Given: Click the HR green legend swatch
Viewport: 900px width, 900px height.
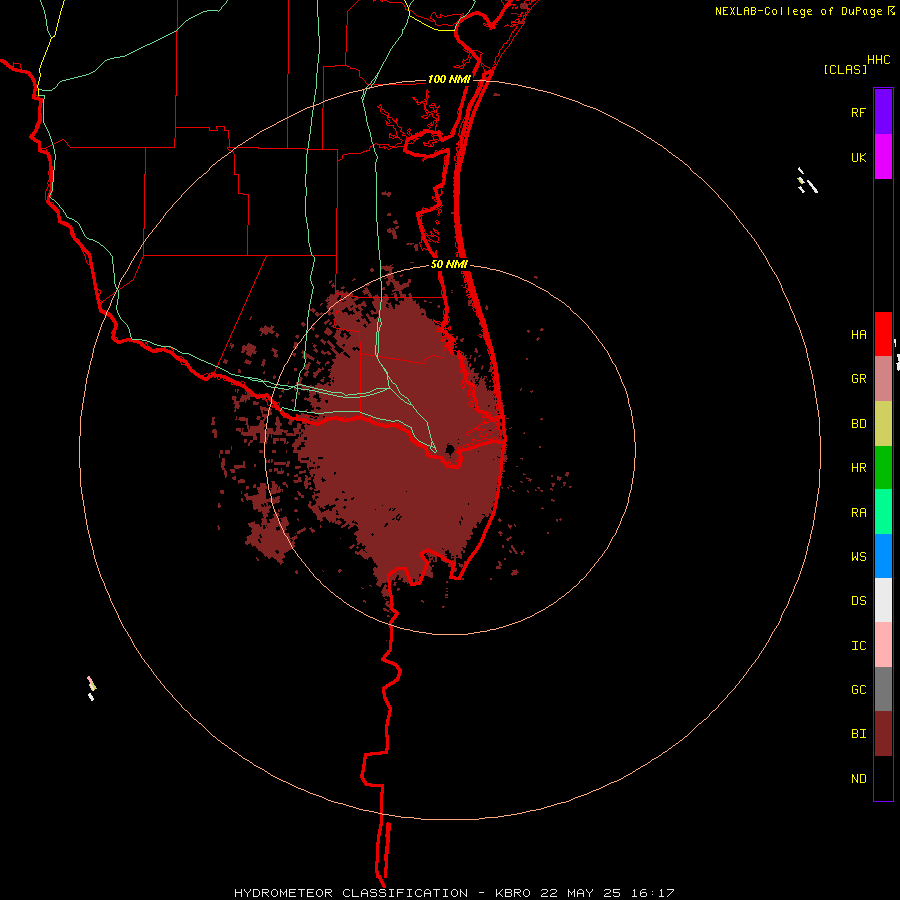Looking at the screenshot, I should (883, 468).
